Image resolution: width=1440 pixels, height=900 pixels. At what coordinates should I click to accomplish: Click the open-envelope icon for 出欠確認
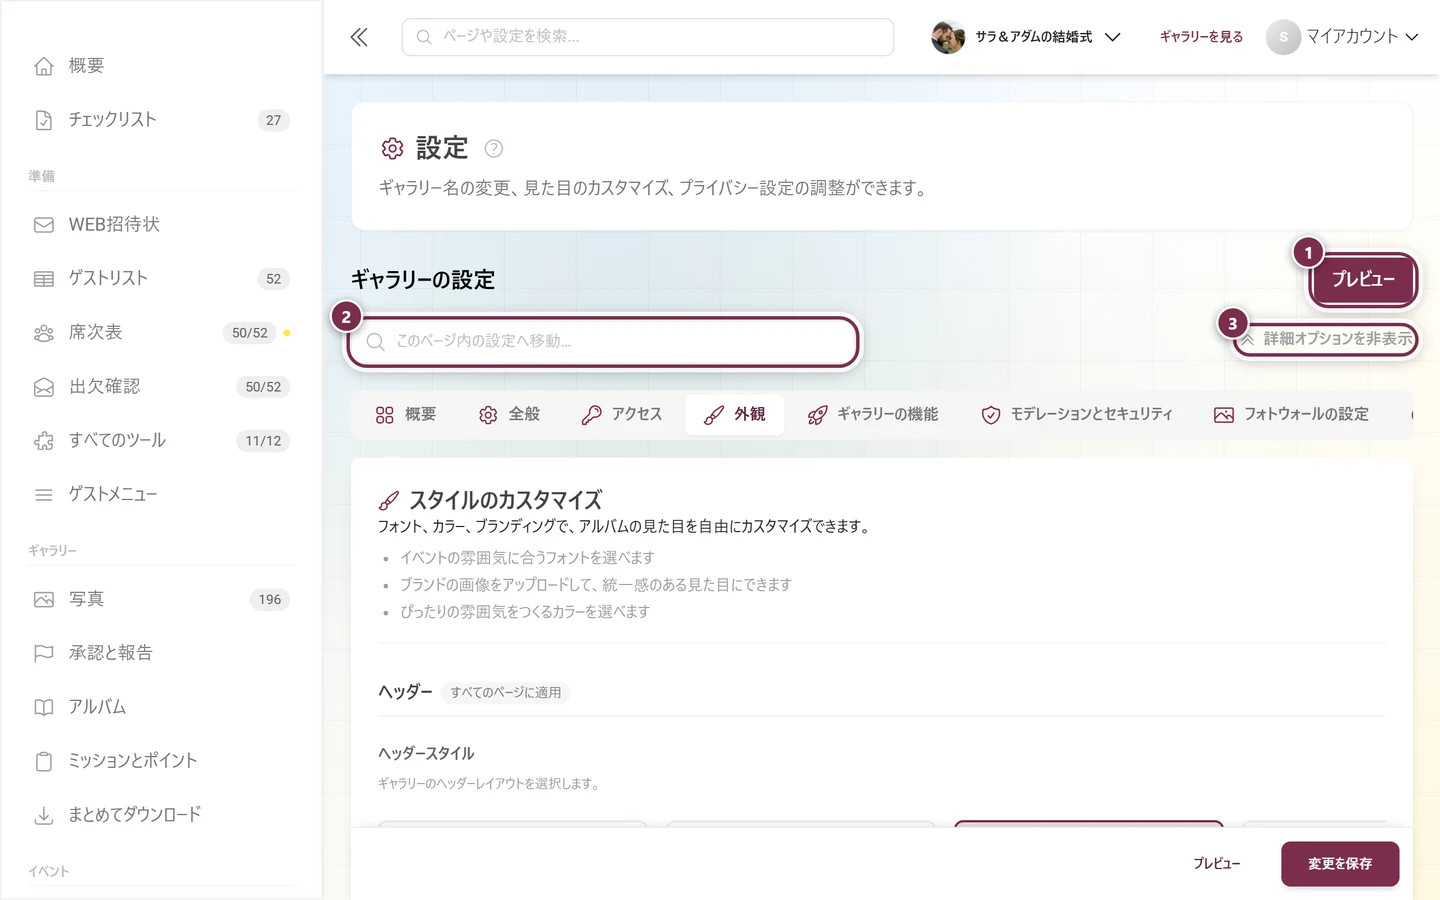(44, 387)
